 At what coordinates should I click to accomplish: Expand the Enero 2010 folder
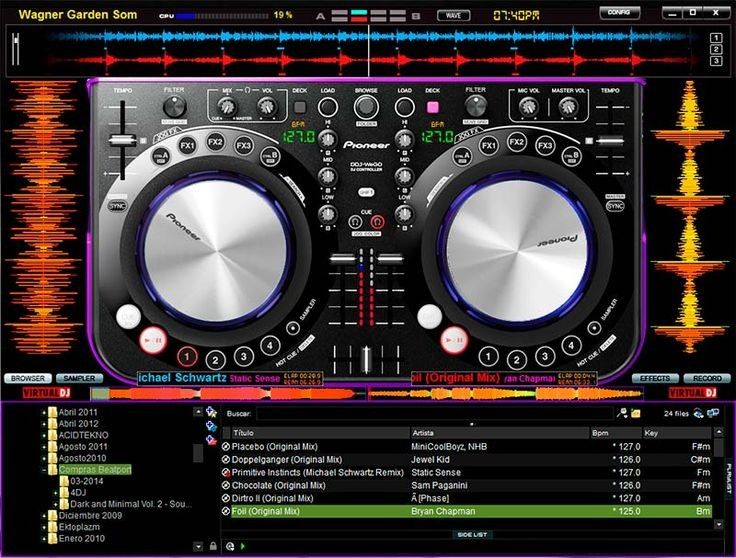tap(44, 539)
